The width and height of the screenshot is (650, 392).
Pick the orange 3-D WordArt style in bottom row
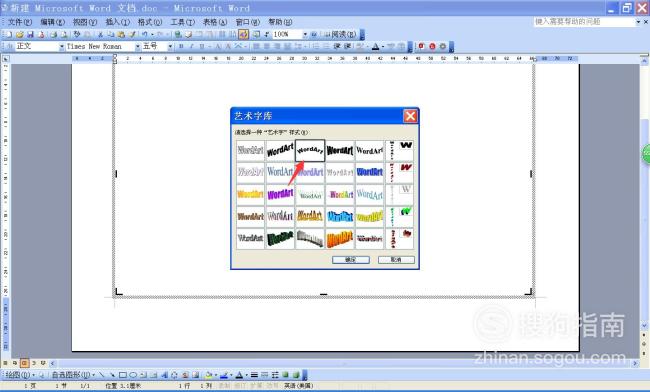pos(340,239)
